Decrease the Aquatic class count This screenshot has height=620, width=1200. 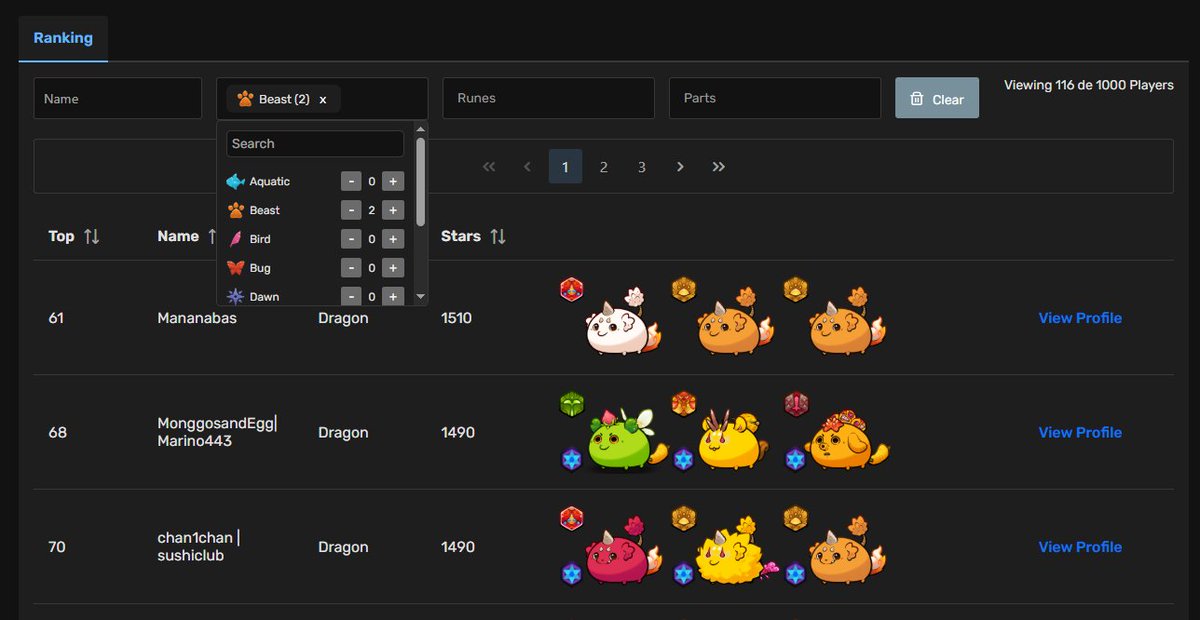coord(351,181)
